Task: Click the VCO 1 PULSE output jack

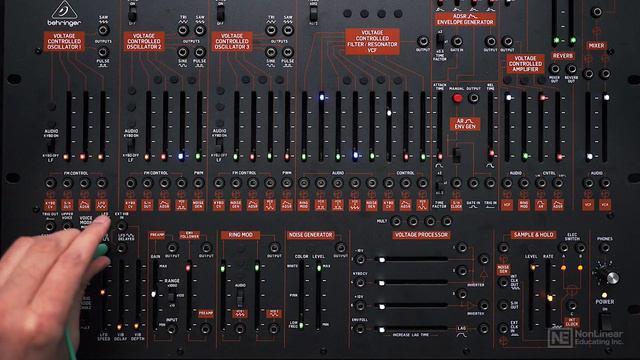Action: (103, 52)
